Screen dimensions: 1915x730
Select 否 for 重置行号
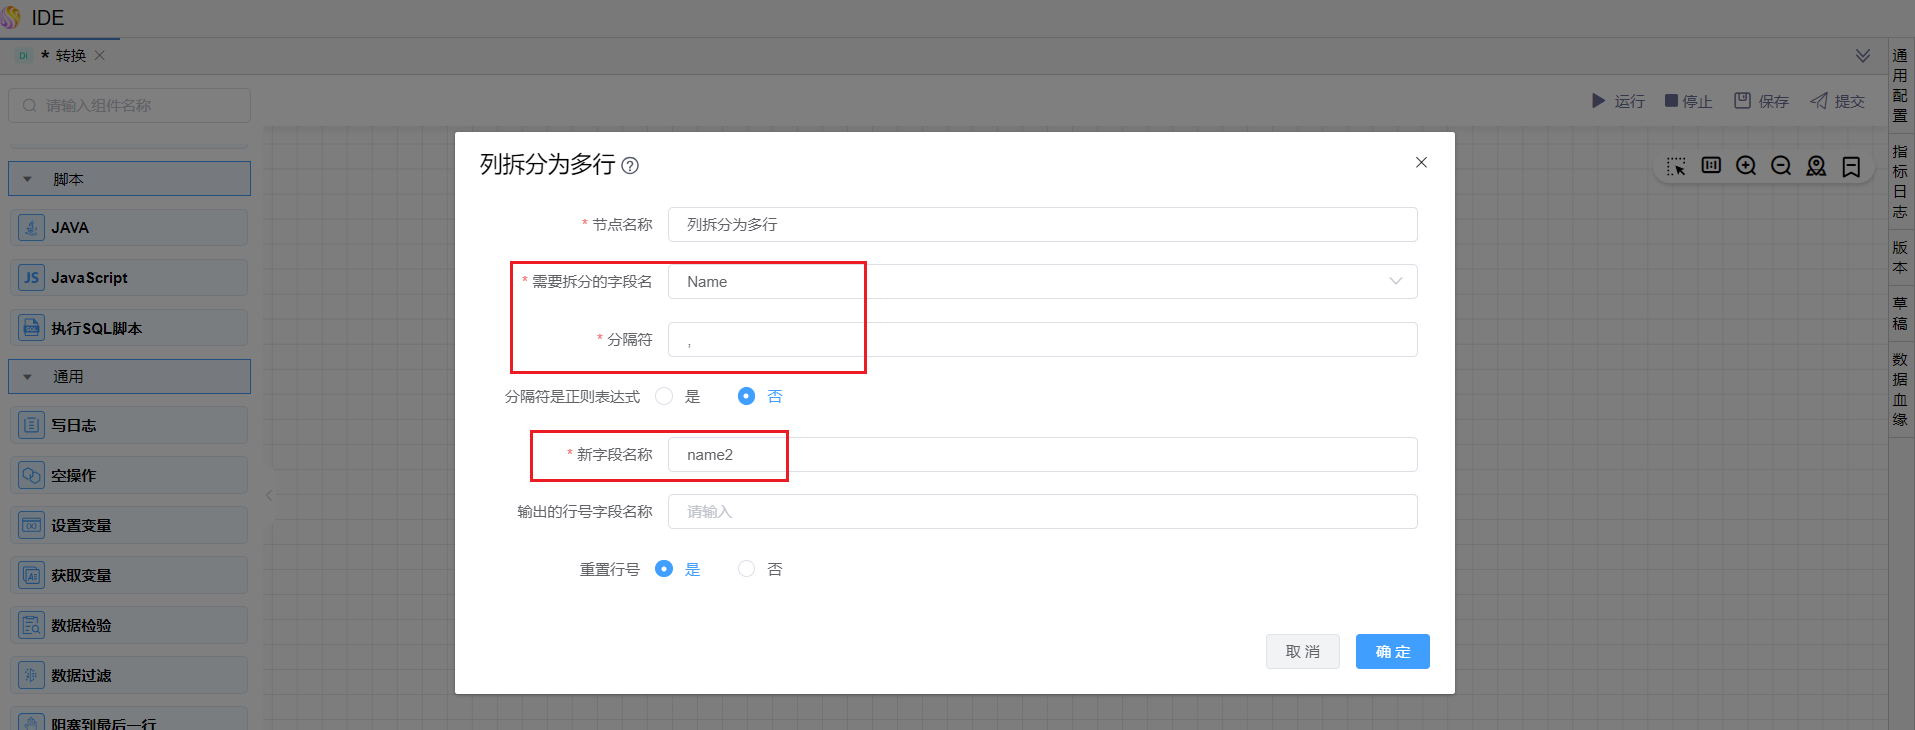click(746, 568)
